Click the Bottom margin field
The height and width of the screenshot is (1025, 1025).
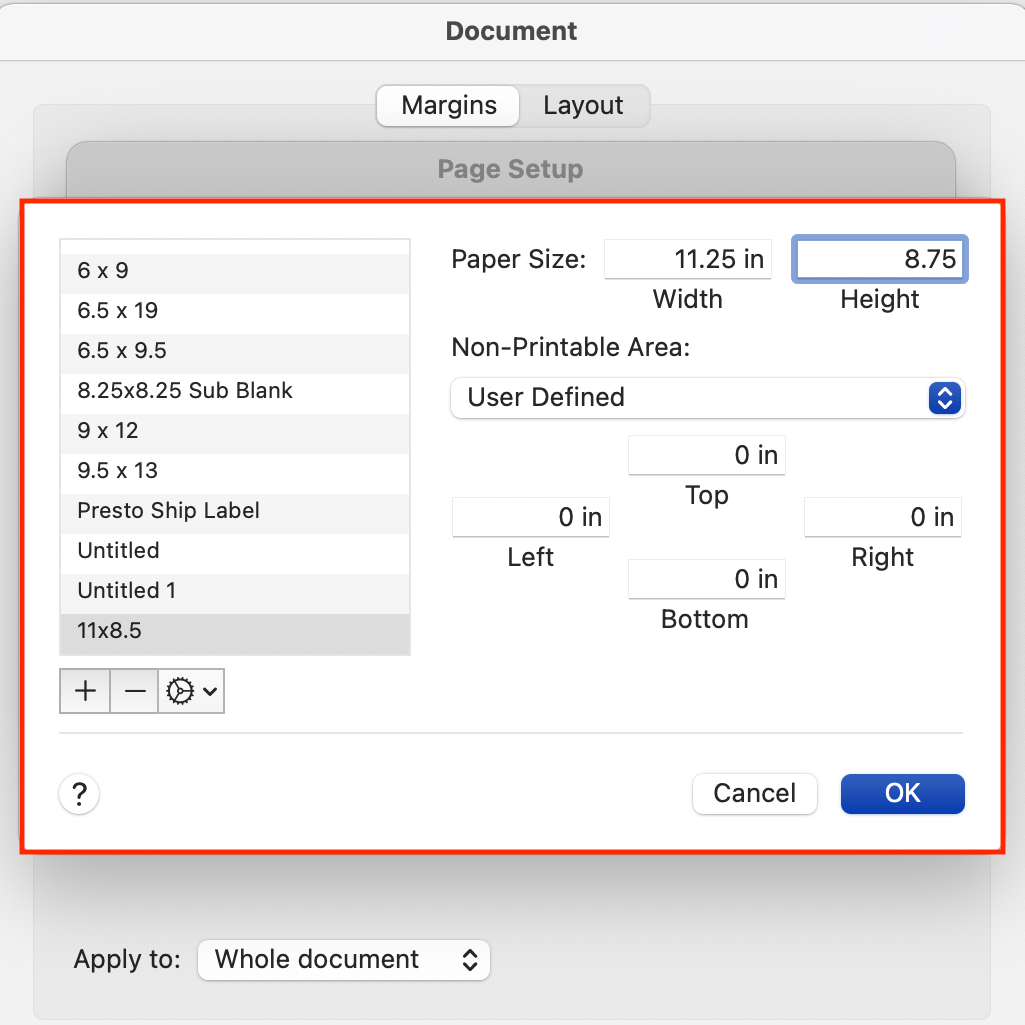click(707, 579)
